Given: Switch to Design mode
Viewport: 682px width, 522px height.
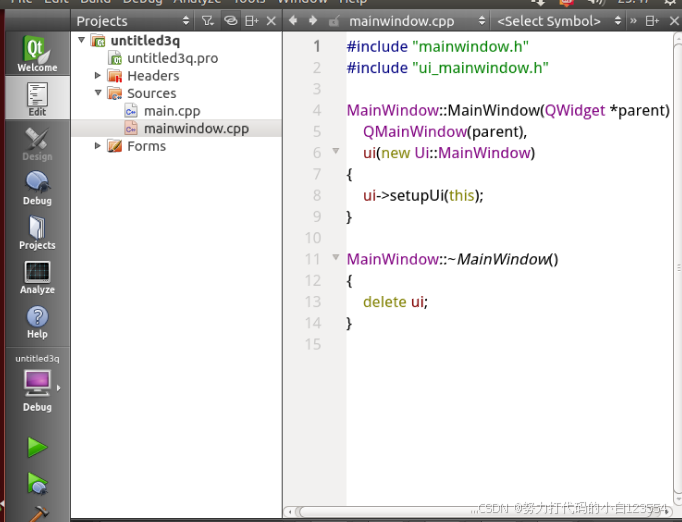Looking at the screenshot, I should tap(37, 144).
